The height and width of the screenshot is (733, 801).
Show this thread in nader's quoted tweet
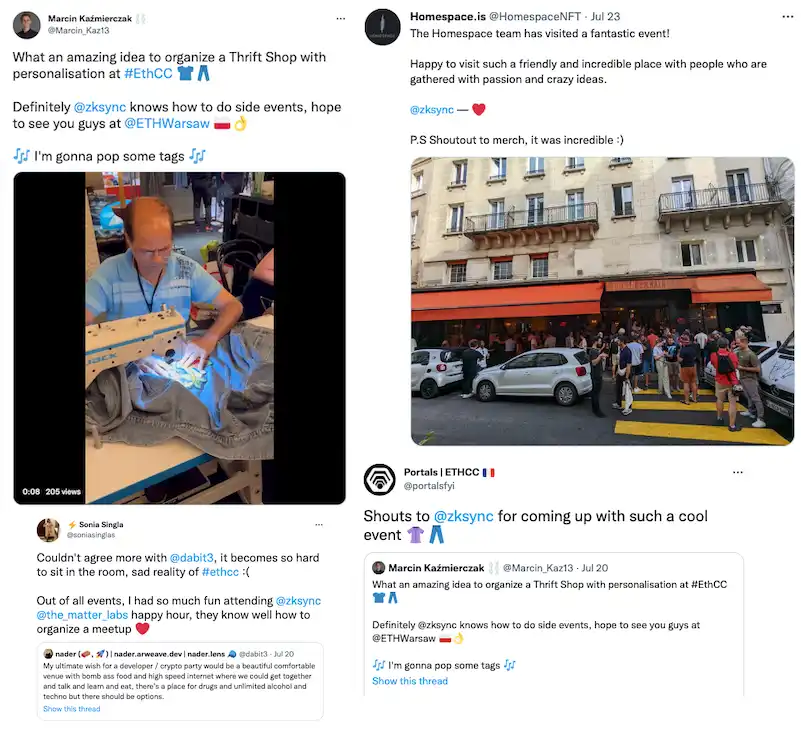pyautogui.click(x=72, y=709)
